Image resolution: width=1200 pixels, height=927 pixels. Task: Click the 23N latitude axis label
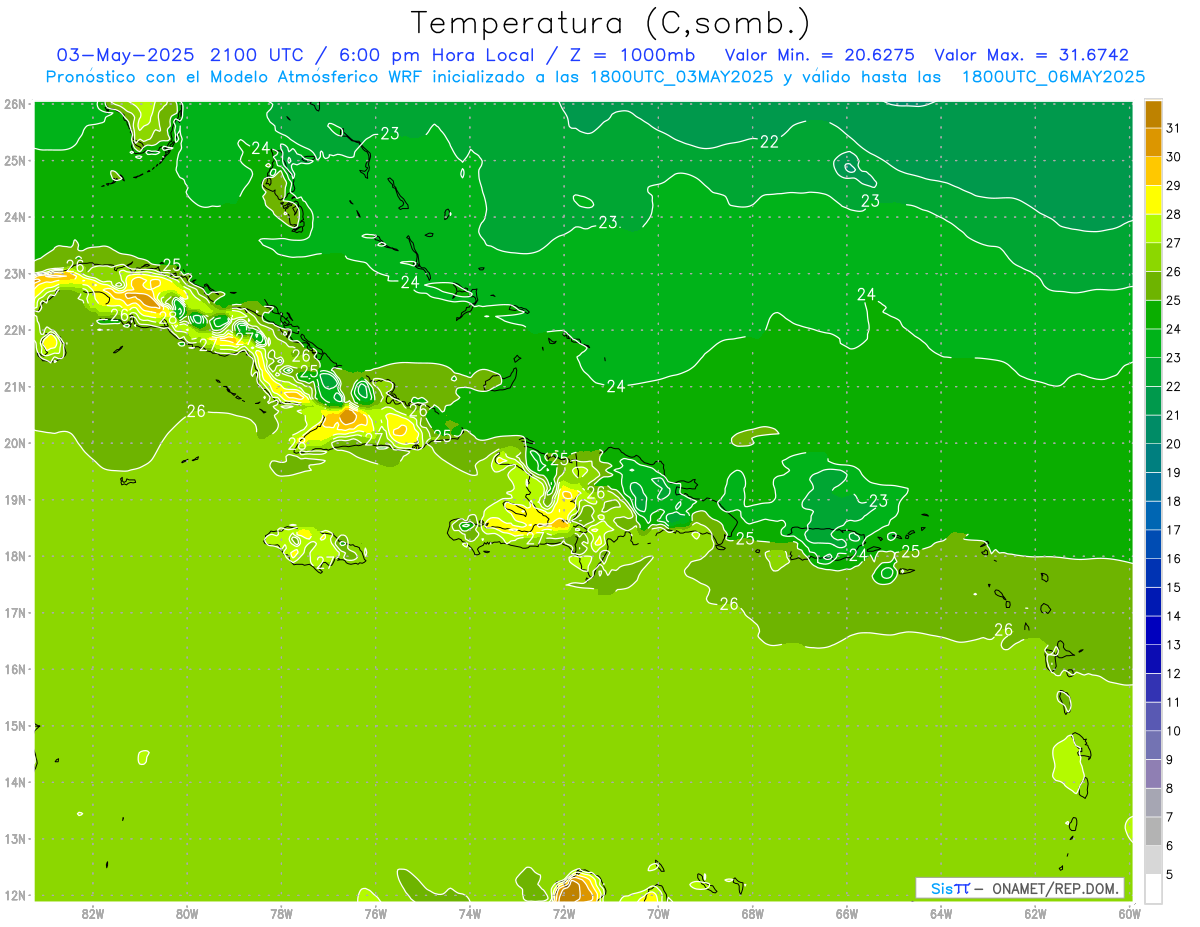pos(14,273)
